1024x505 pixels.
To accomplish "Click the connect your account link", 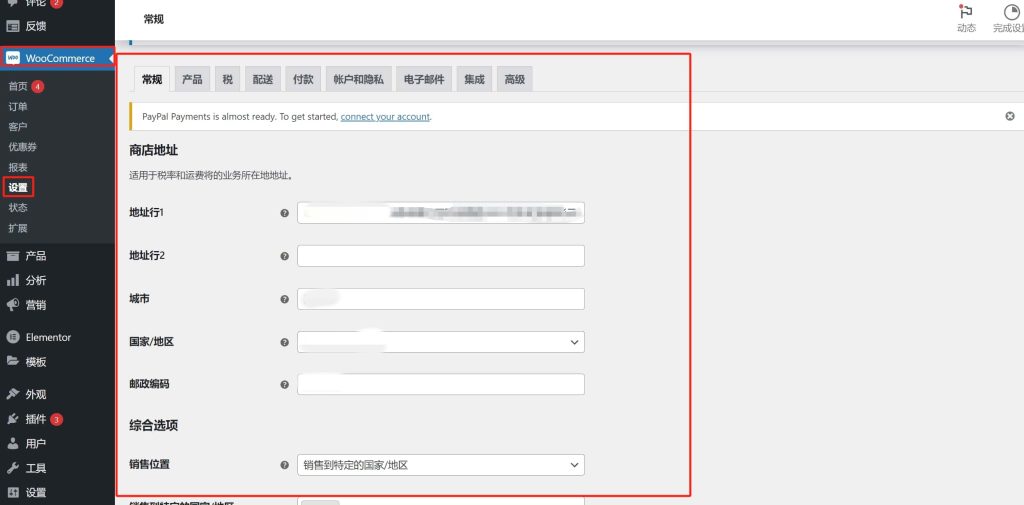I will tap(385, 117).
